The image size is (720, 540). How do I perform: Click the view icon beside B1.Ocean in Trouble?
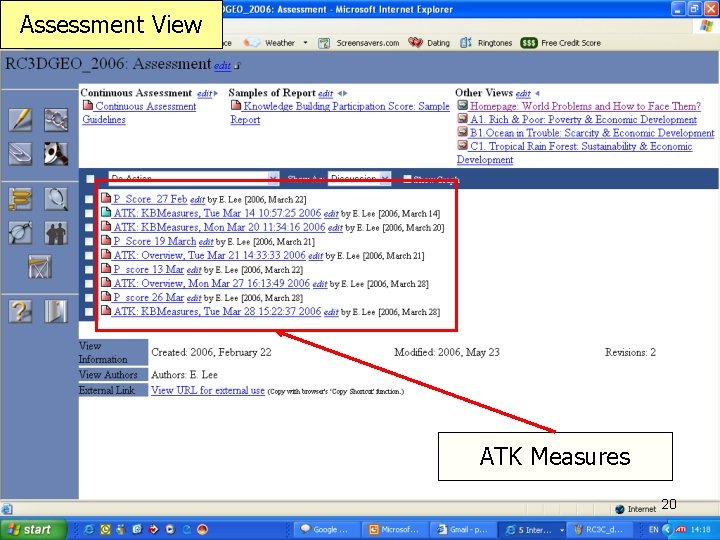462,132
